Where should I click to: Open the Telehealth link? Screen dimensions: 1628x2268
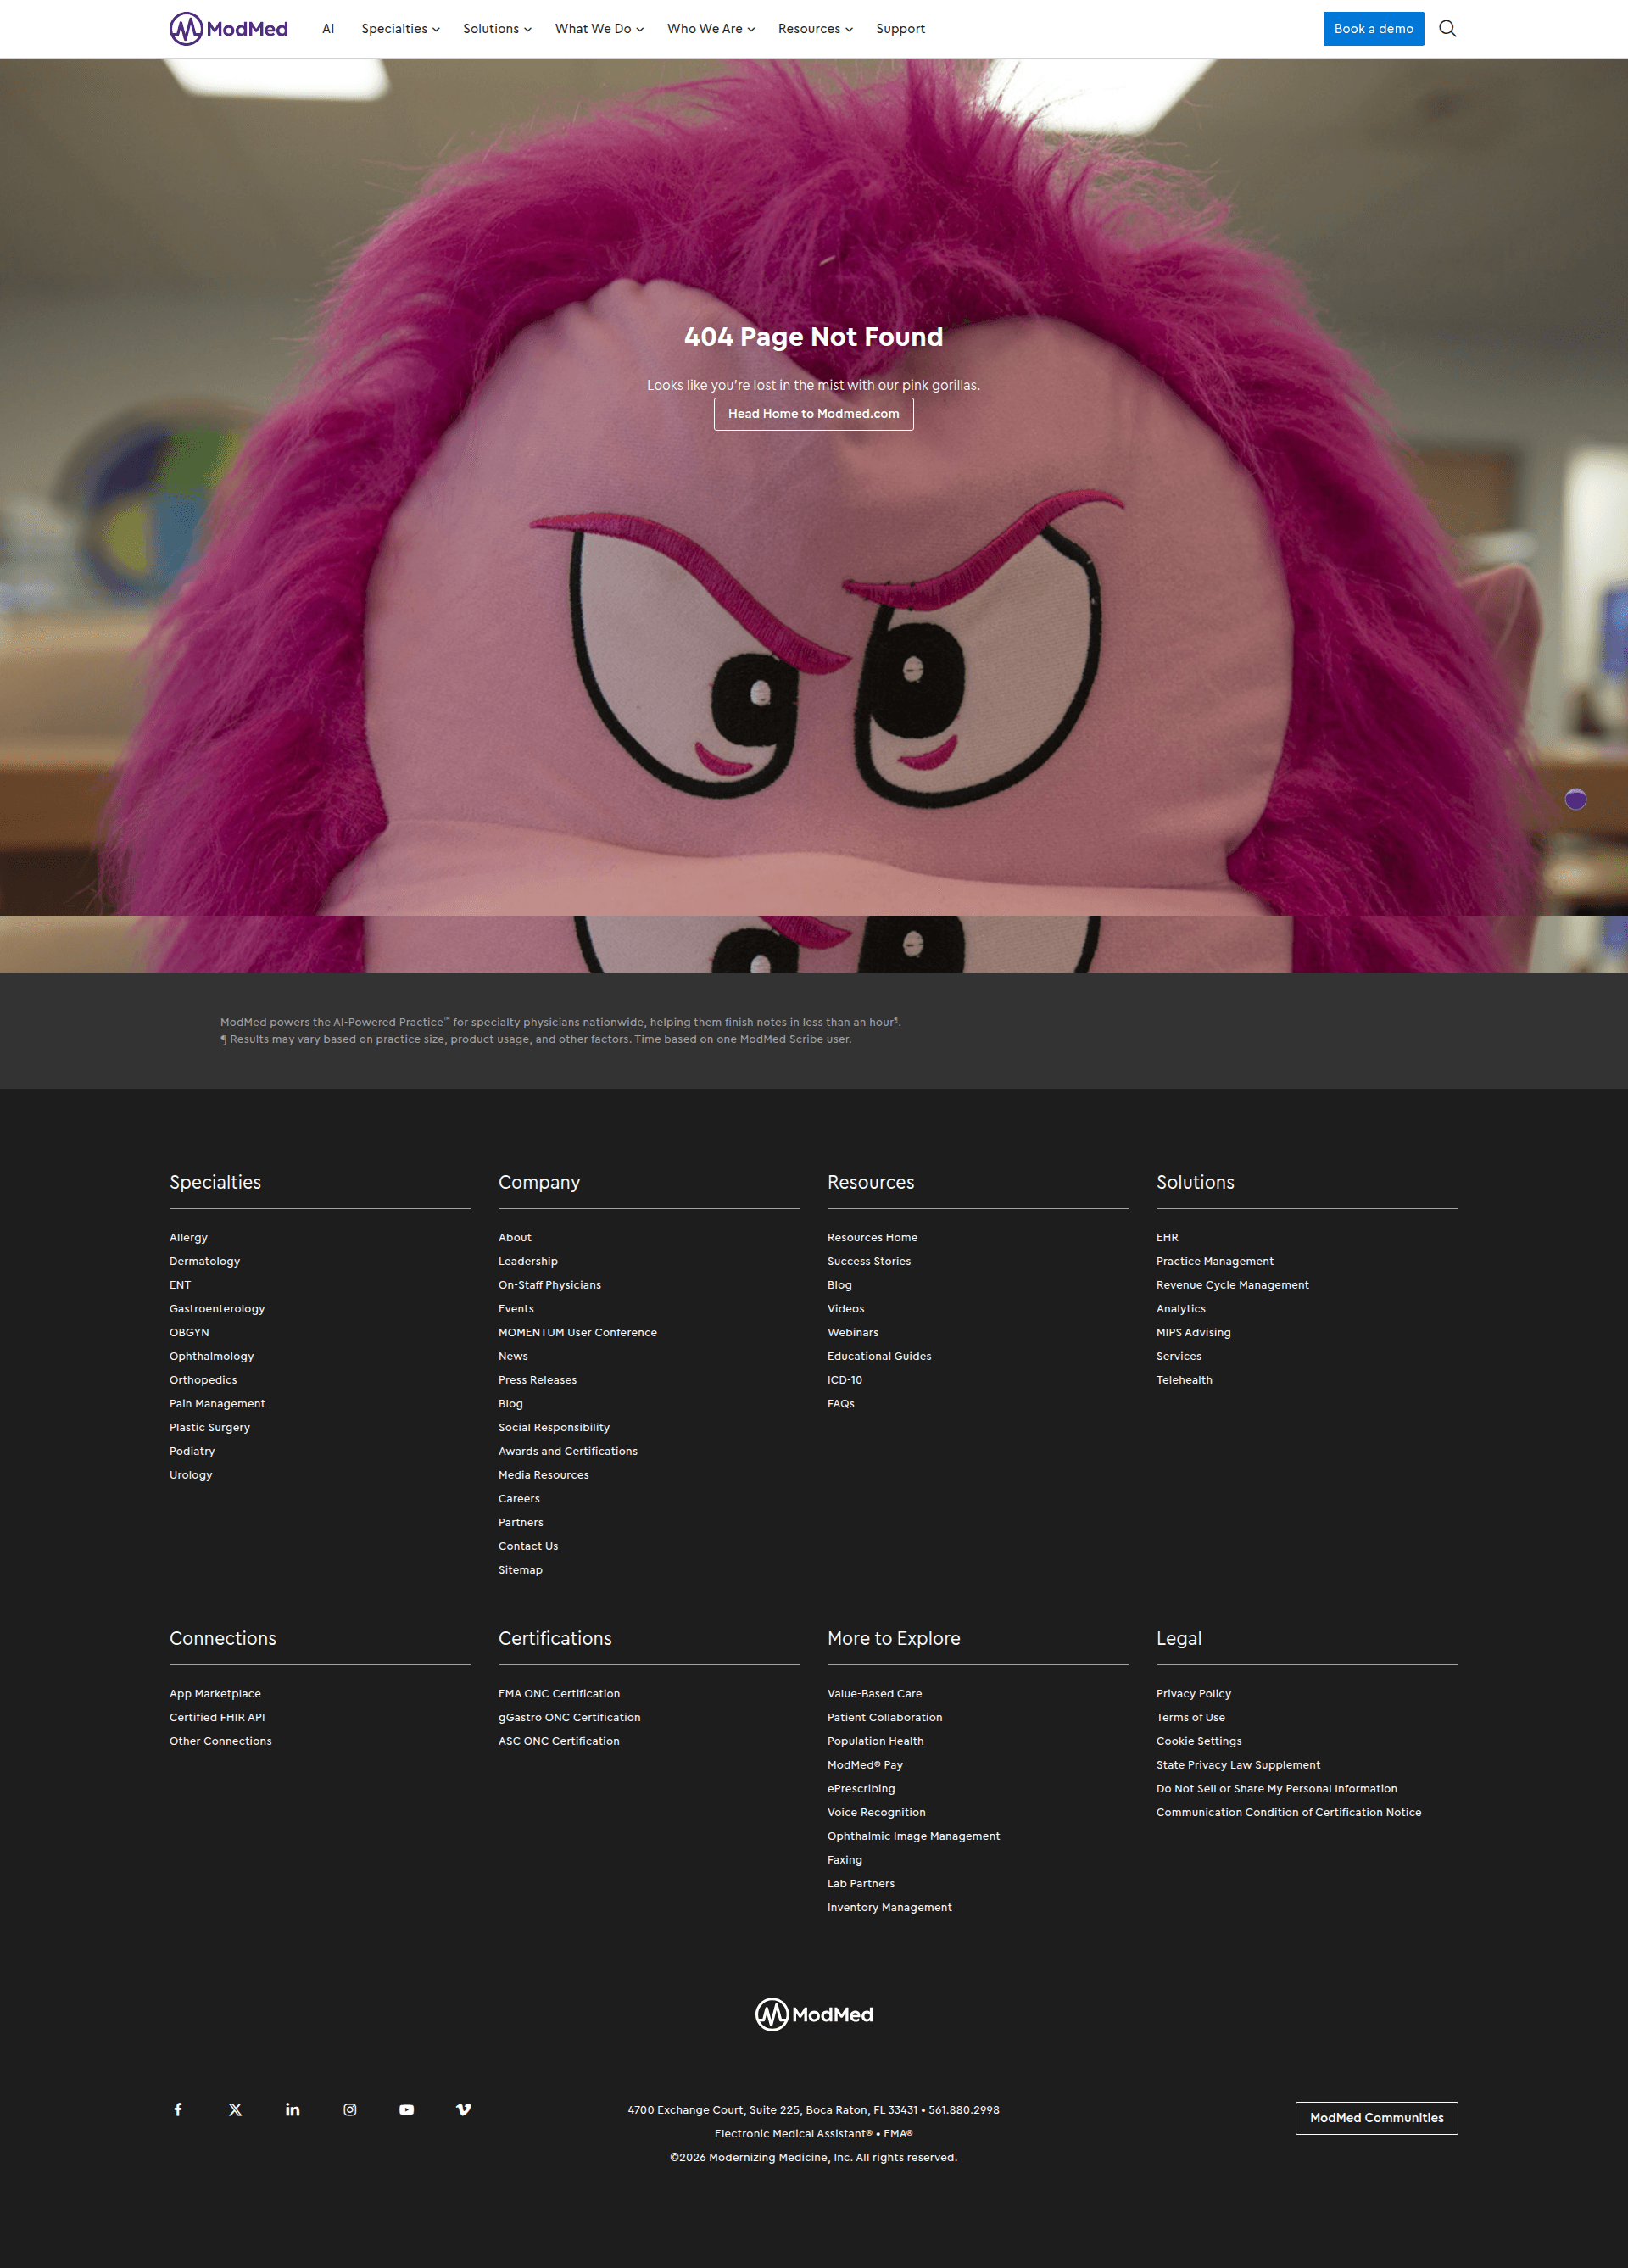tap(1184, 1380)
